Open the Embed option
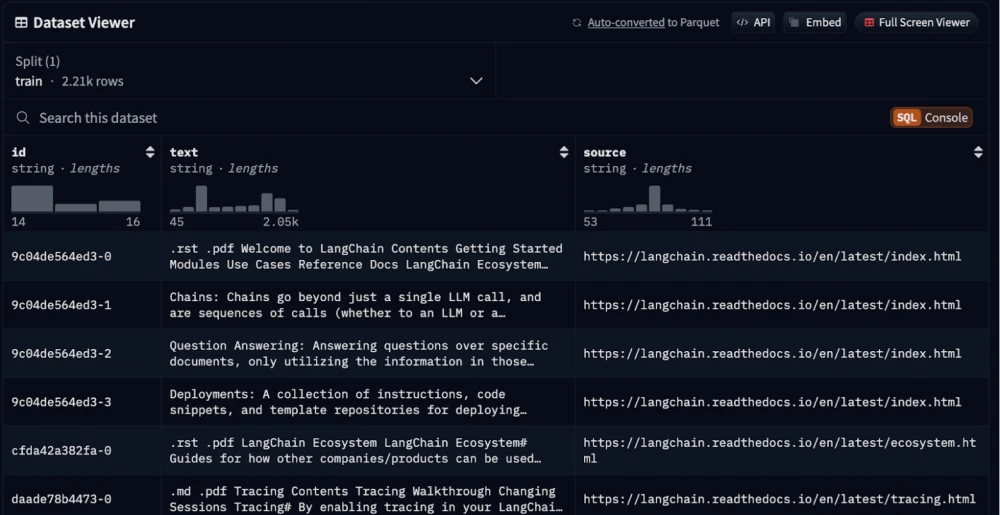1000x515 pixels. pyautogui.click(x=814, y=22)
